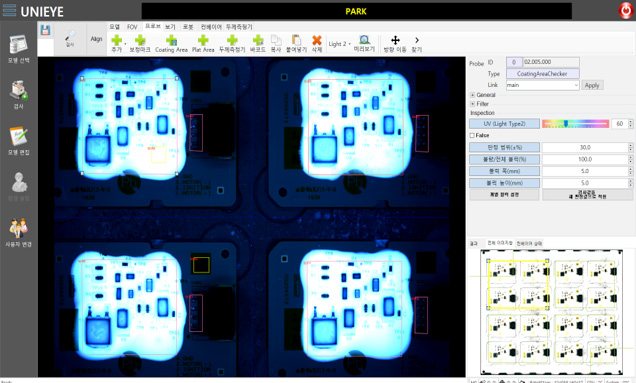
Task: Click the CoatingAreaChecker Type field
Action: coord(542,74)
